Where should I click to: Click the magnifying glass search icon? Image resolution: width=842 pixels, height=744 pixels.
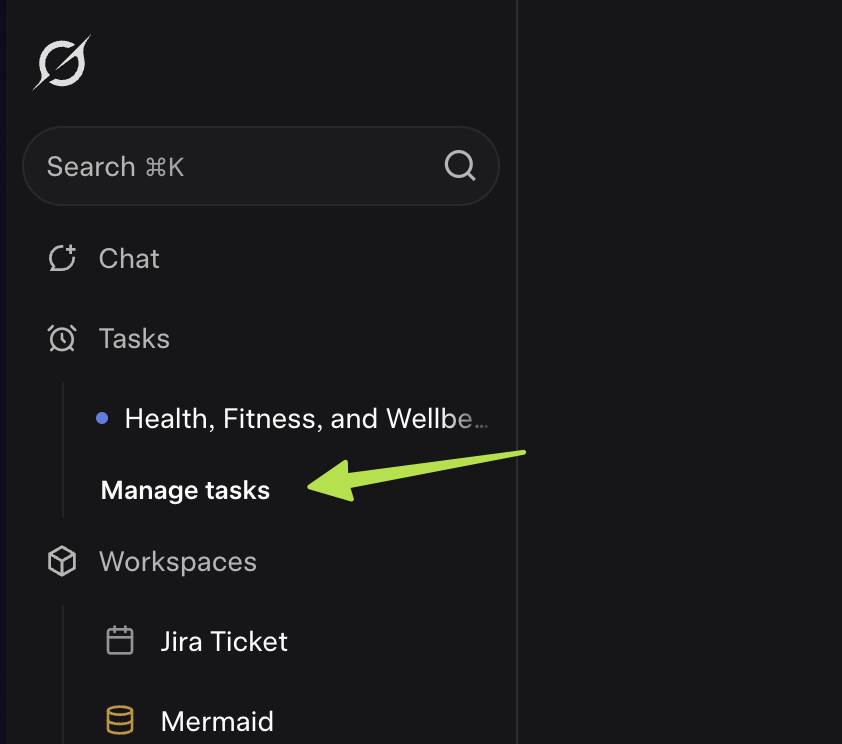pos(460,165)
